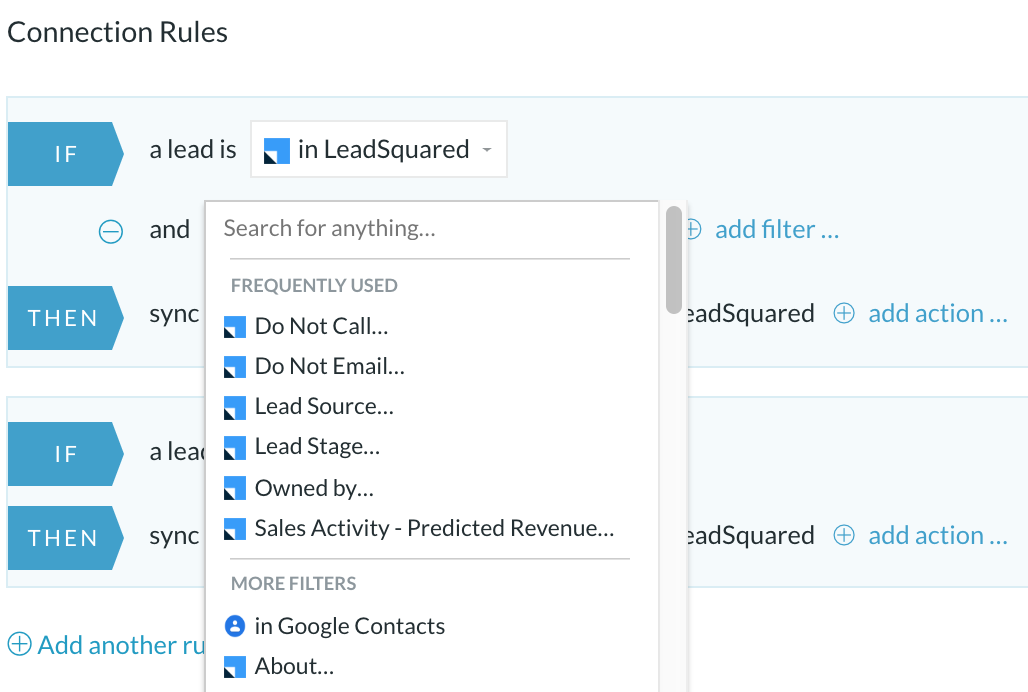Viewport: 1028px width, 692px height.
Task: Click the plus icon before 'add filter'
Action: point(694,229)
